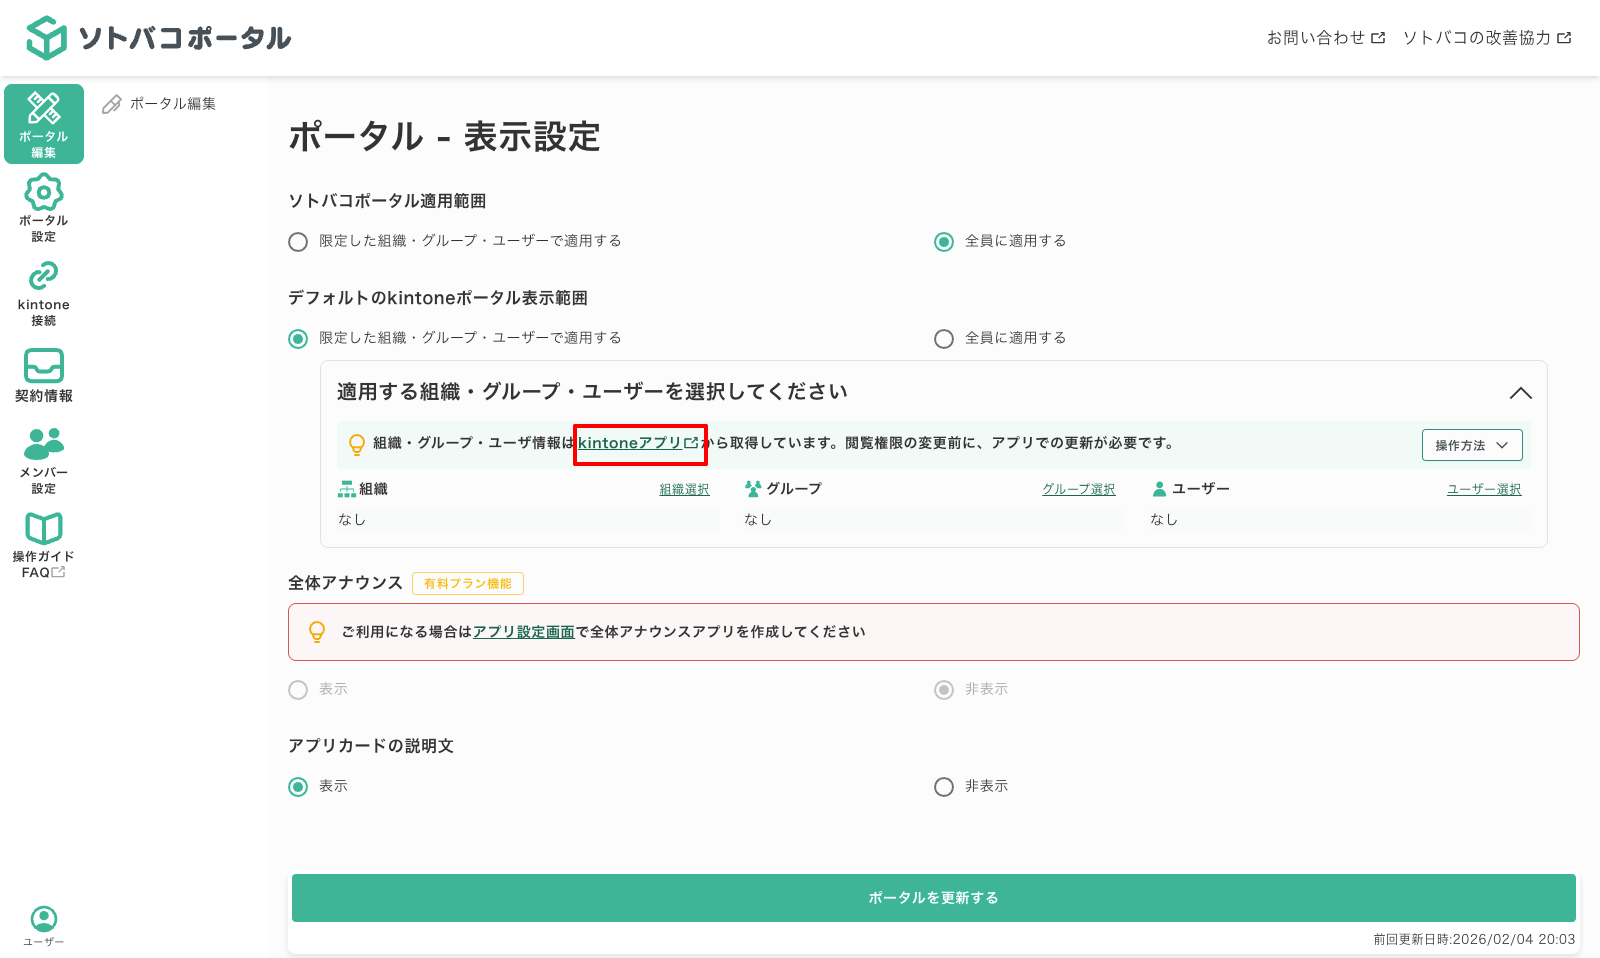Open お問い合わせ in the top bar
The height and width of the screenshot is (958, 1600).
(x=1322, y=37)
